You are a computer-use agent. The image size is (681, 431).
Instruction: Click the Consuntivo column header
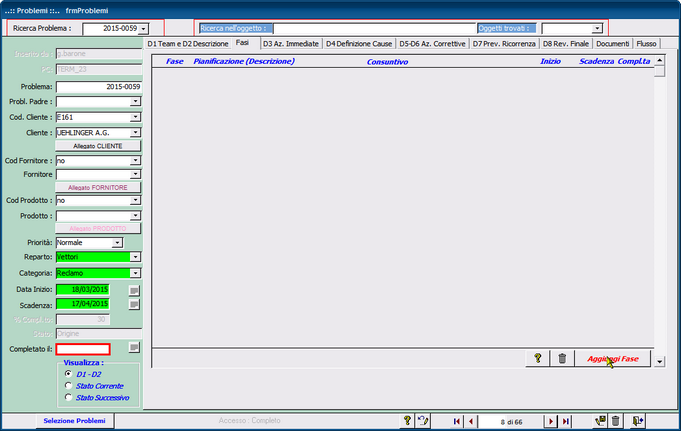(387, 62)
